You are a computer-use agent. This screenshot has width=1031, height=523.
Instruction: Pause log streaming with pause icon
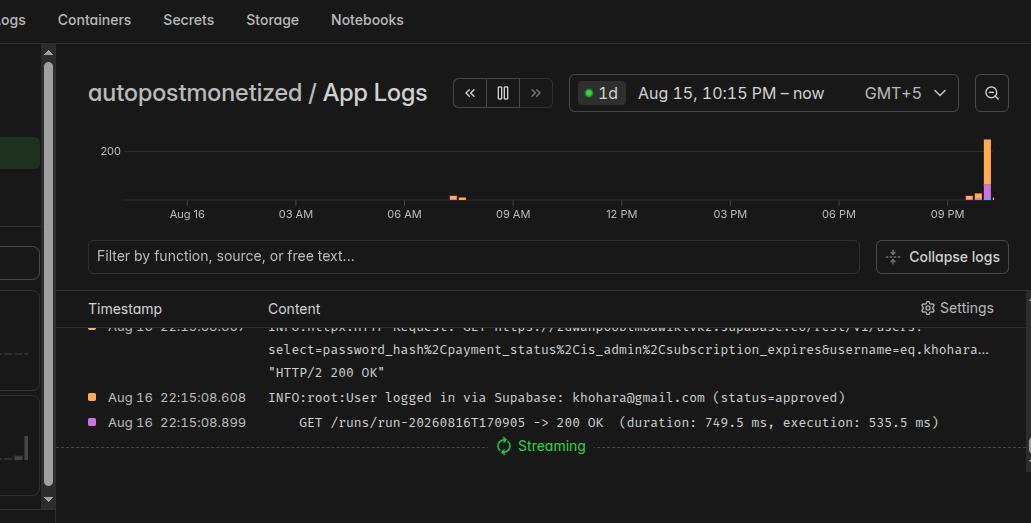(503, 93)
